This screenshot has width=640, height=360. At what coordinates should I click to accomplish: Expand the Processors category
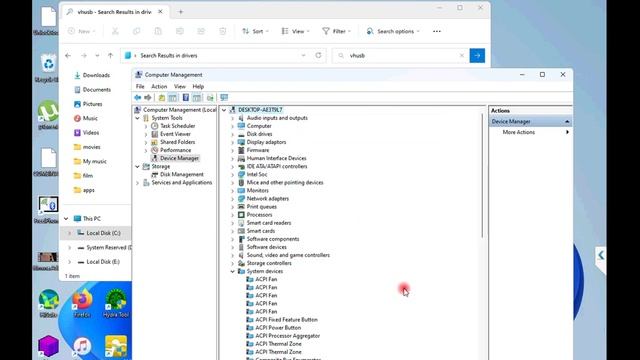pyautogui.click(x=233, y=215)
